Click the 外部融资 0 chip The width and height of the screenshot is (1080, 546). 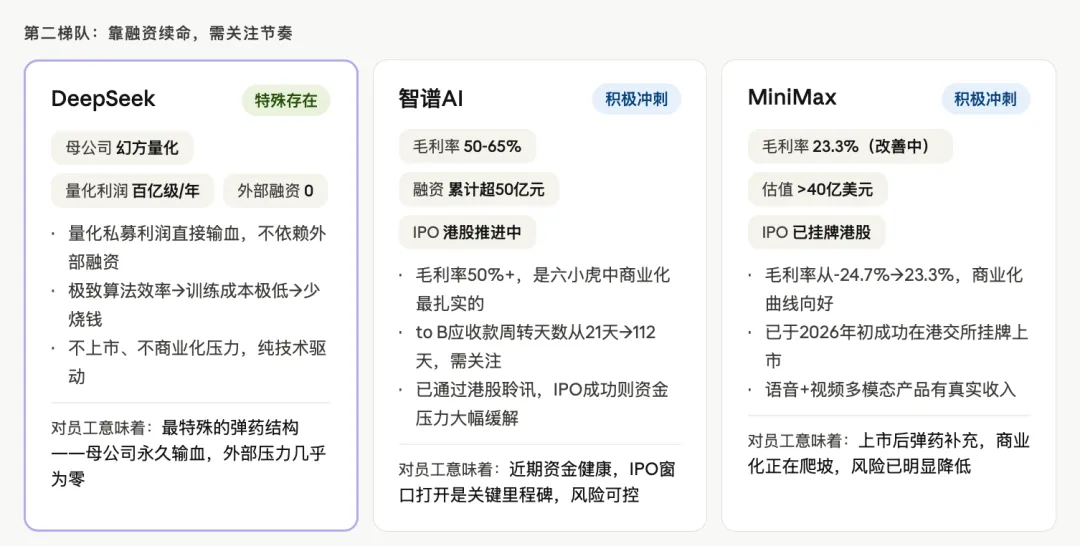[275, 190]
